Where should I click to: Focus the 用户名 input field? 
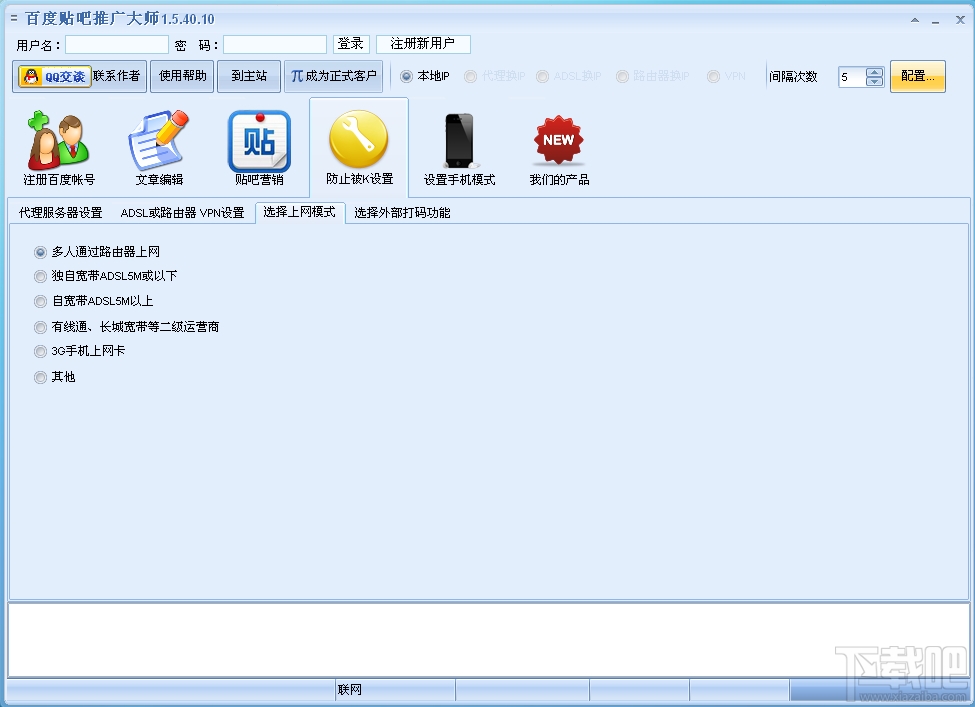point(117,45)
